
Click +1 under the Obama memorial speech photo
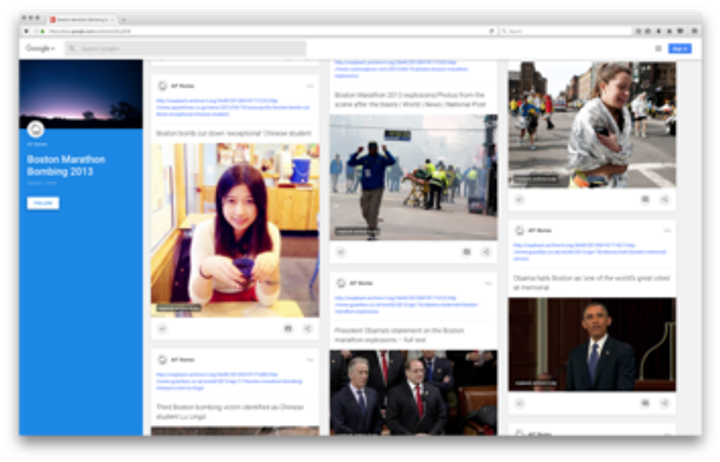[x=519, y=403]
